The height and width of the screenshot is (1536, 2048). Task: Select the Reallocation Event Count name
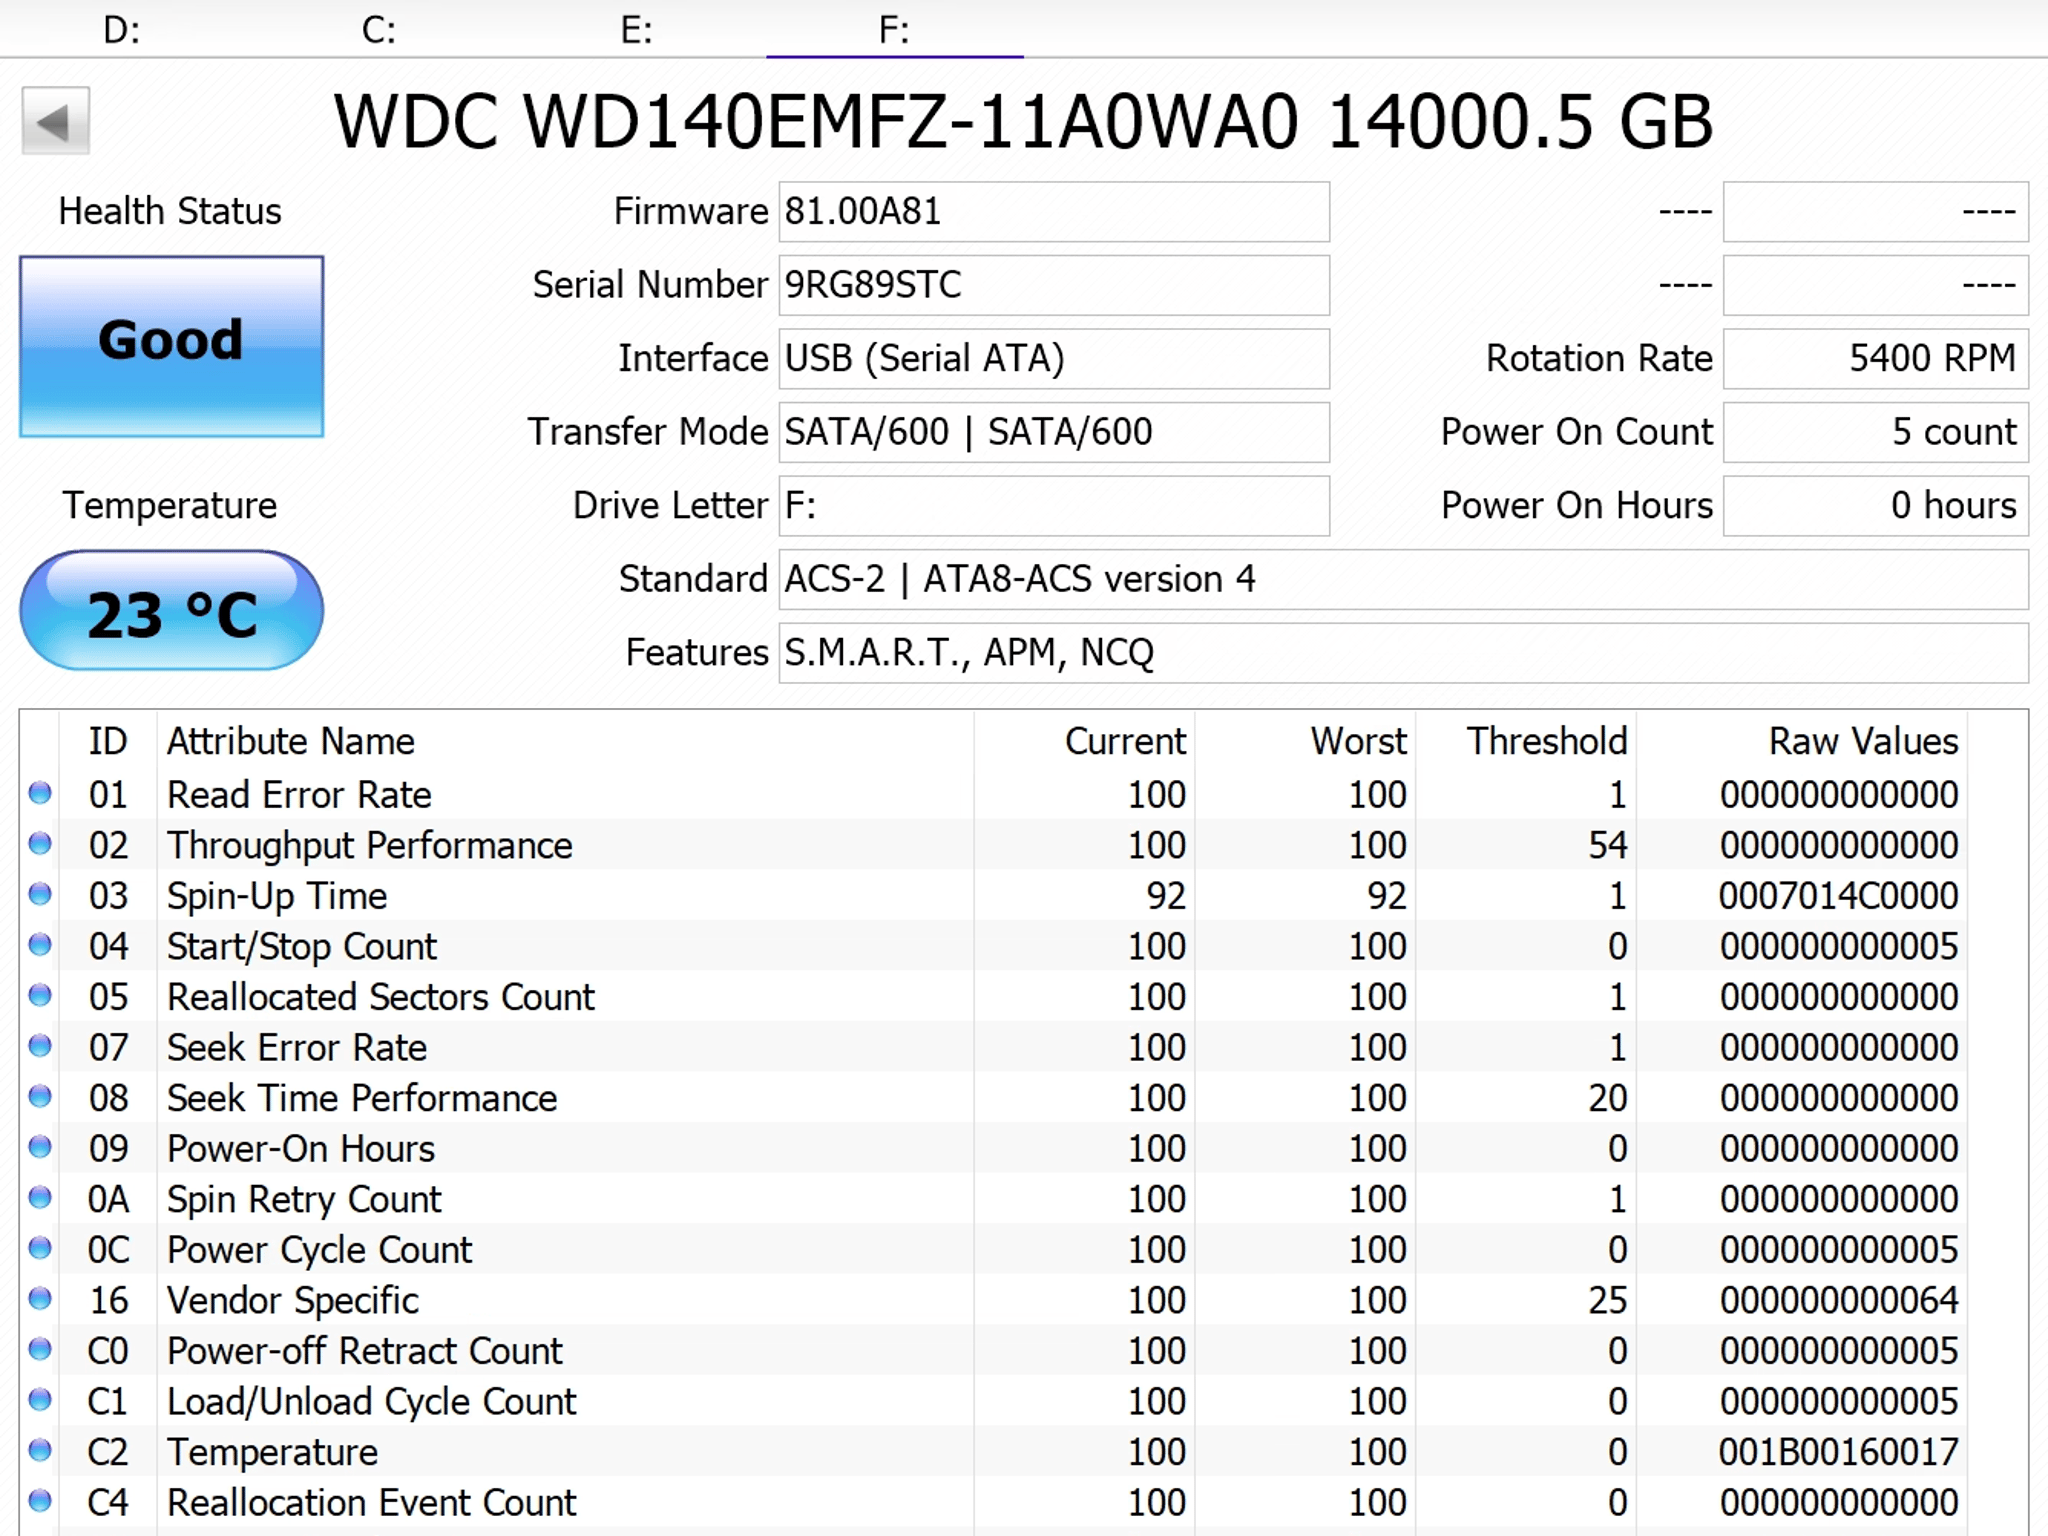pyautogui.click(x=372, y=1503)
